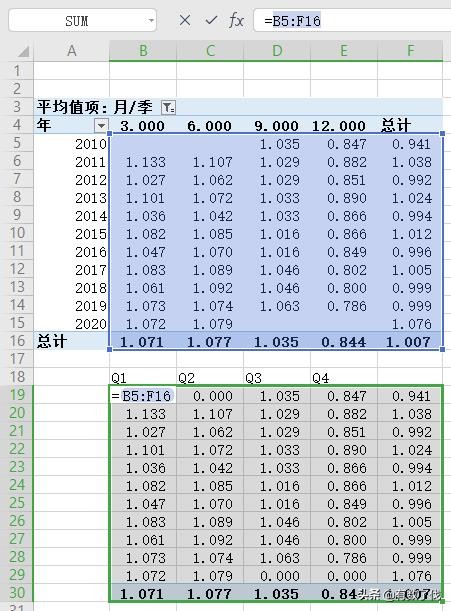This screenshot has width=451, height=611.
Task: Select row 16 header
Action: (x=17, y=341)
